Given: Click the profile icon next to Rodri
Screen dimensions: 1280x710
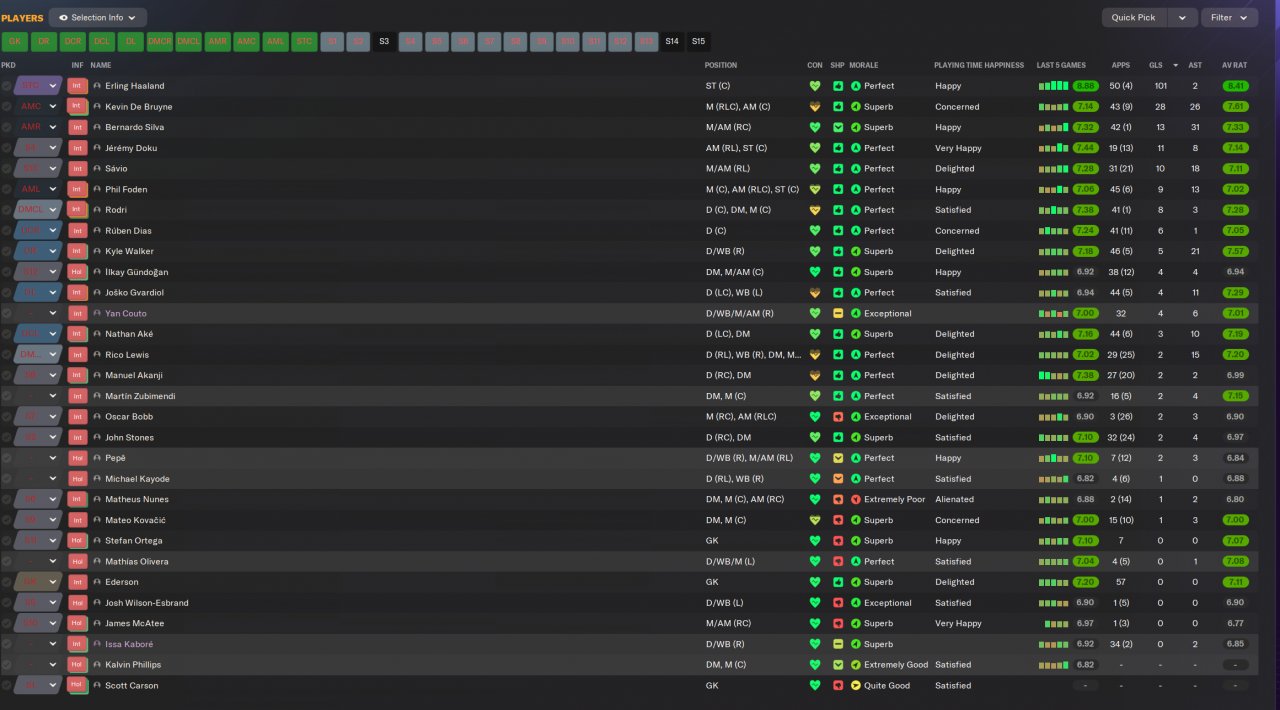Looking at the screenshot, I should coord(97,210).
